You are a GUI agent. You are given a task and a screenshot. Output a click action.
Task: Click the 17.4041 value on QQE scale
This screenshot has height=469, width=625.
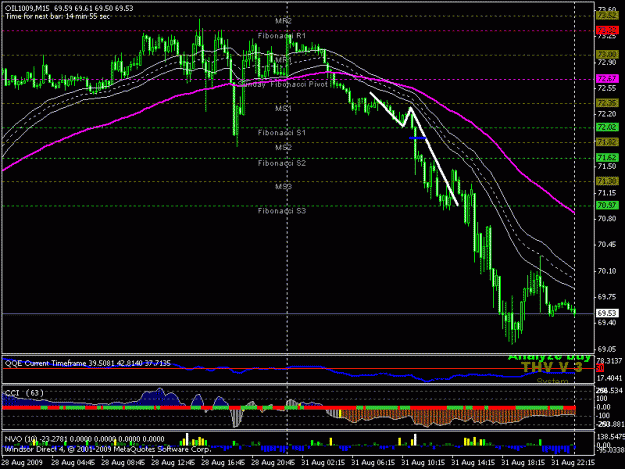tap(610, 377)
